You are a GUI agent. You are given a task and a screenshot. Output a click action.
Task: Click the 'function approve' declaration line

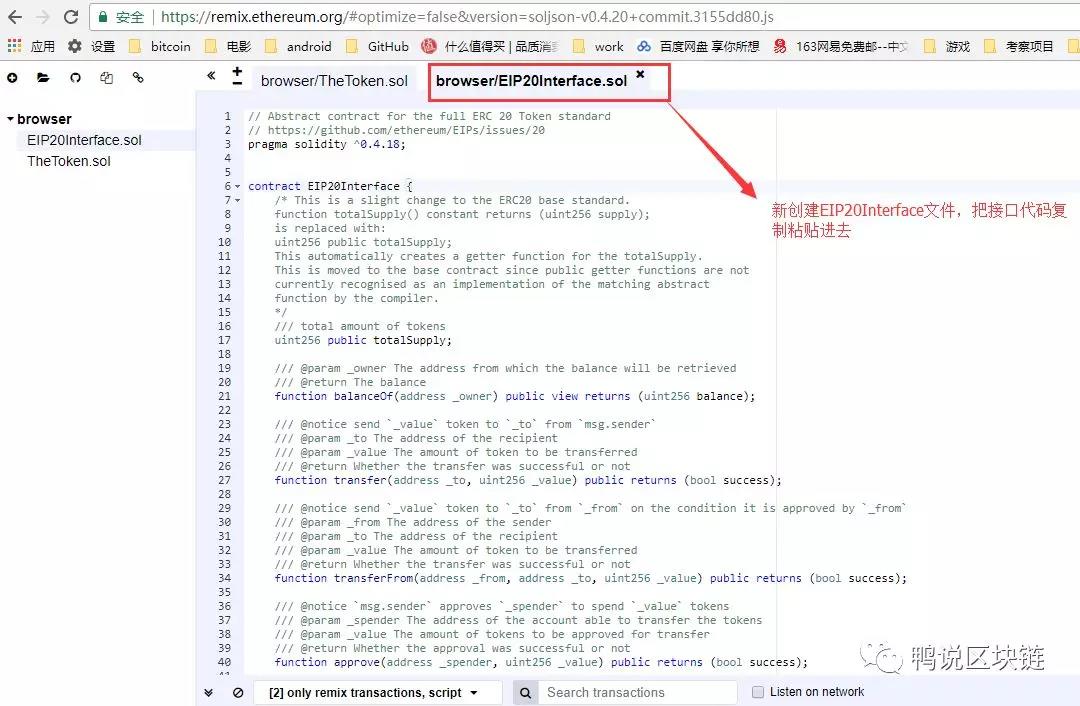click(x=541, y=662)
